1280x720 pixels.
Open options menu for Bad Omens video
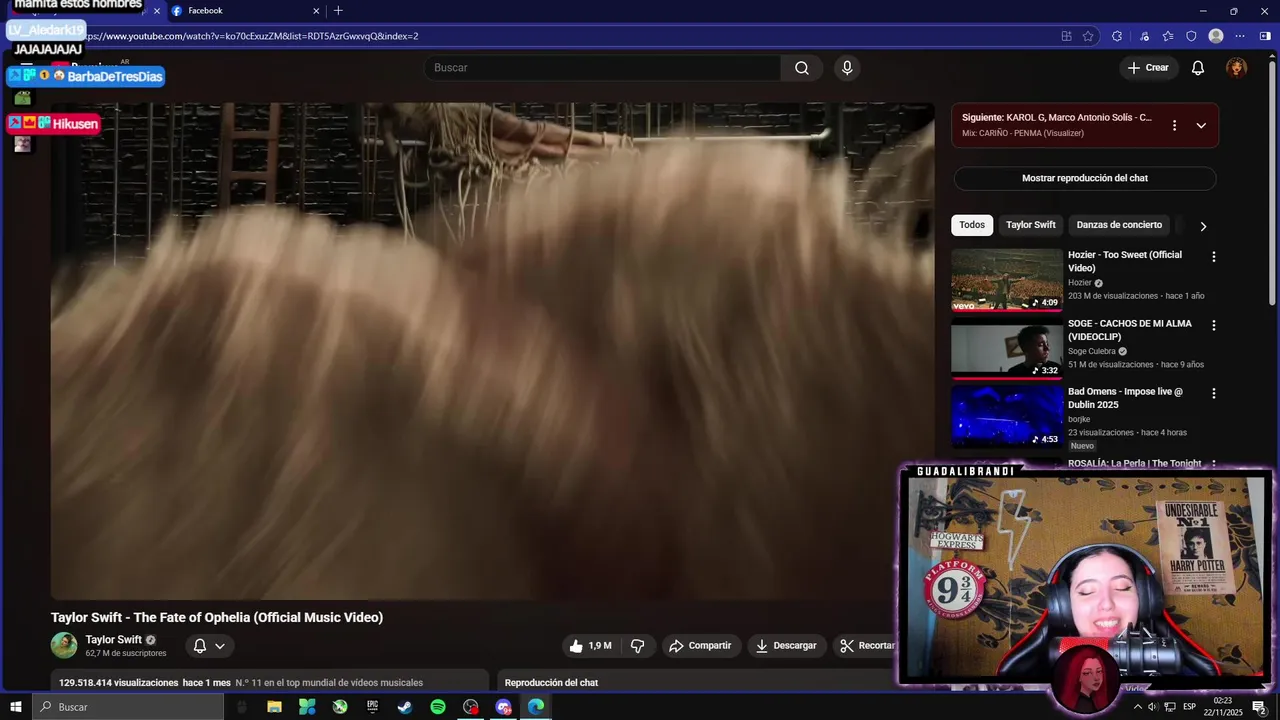coord(1214,393)
